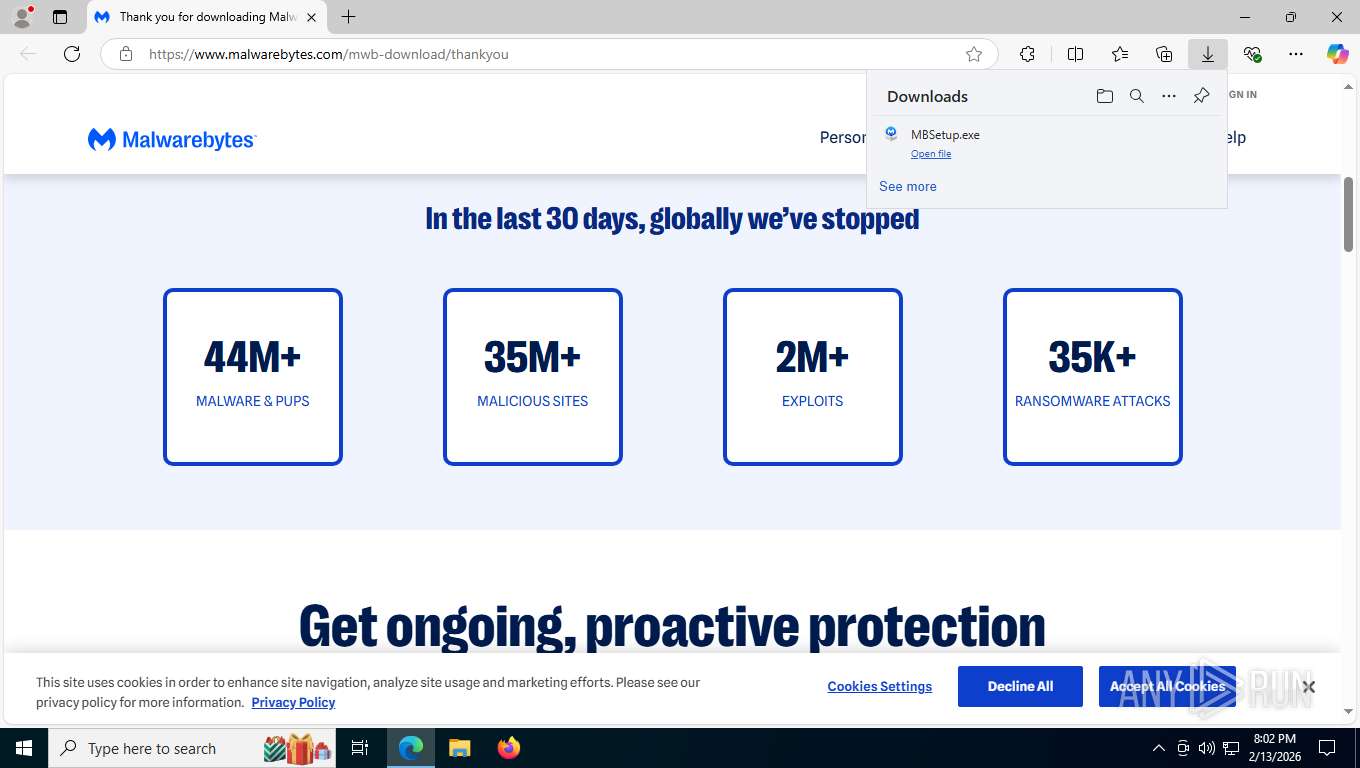Open Cookies Settings
Viewport: 1360px width, 768px height.
(x=880, y=686)
